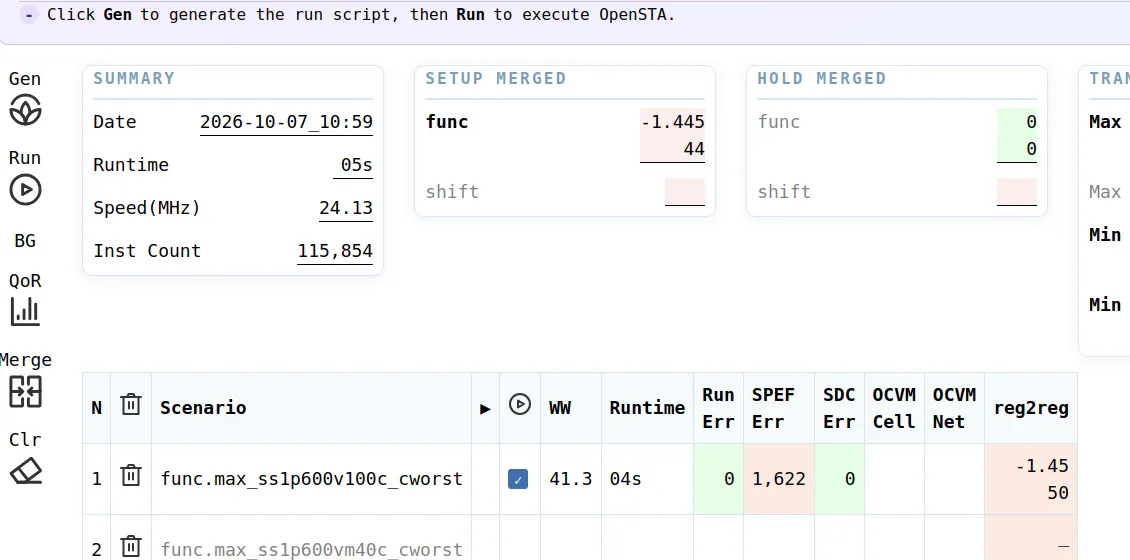The height and width of the screenshot is (560, 1130).
Task: Click the func label in Hold Merged
Action: [x=778, y=122]
